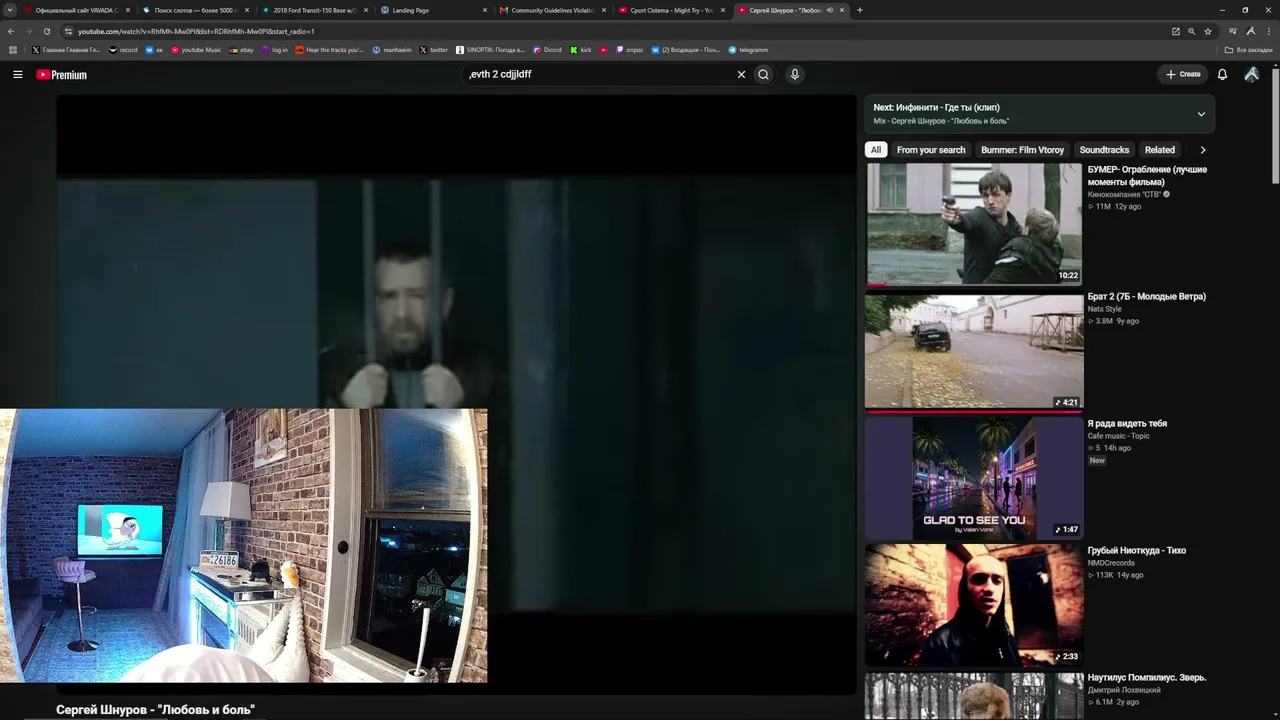This screenshot has width=1280, height=720.
Task: Select the From your search chip
Action: coord(931,150)
